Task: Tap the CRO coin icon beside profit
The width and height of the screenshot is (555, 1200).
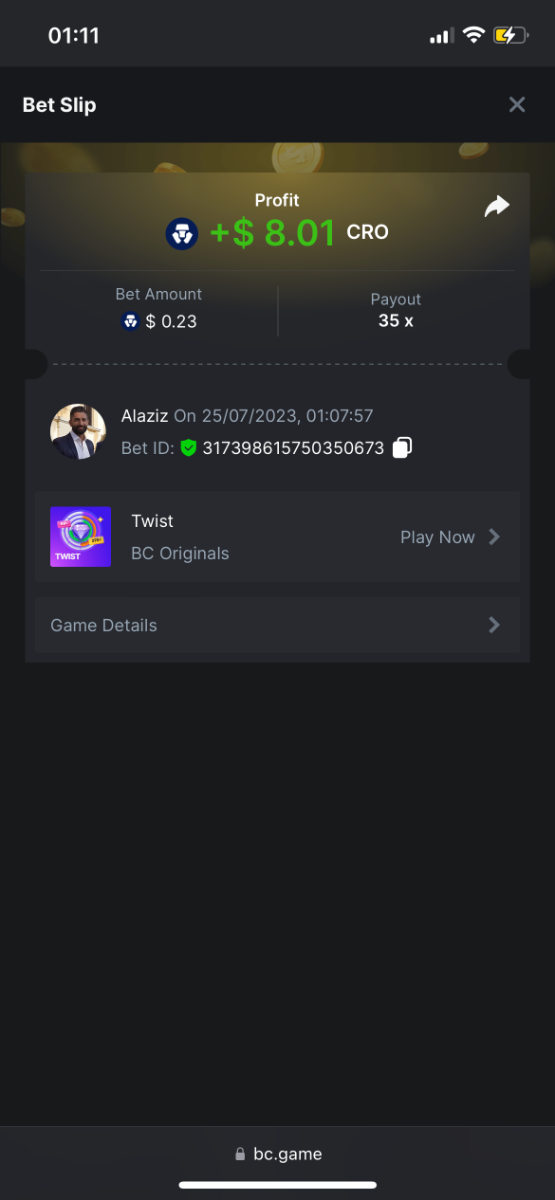Action: (x=182, y=233)
